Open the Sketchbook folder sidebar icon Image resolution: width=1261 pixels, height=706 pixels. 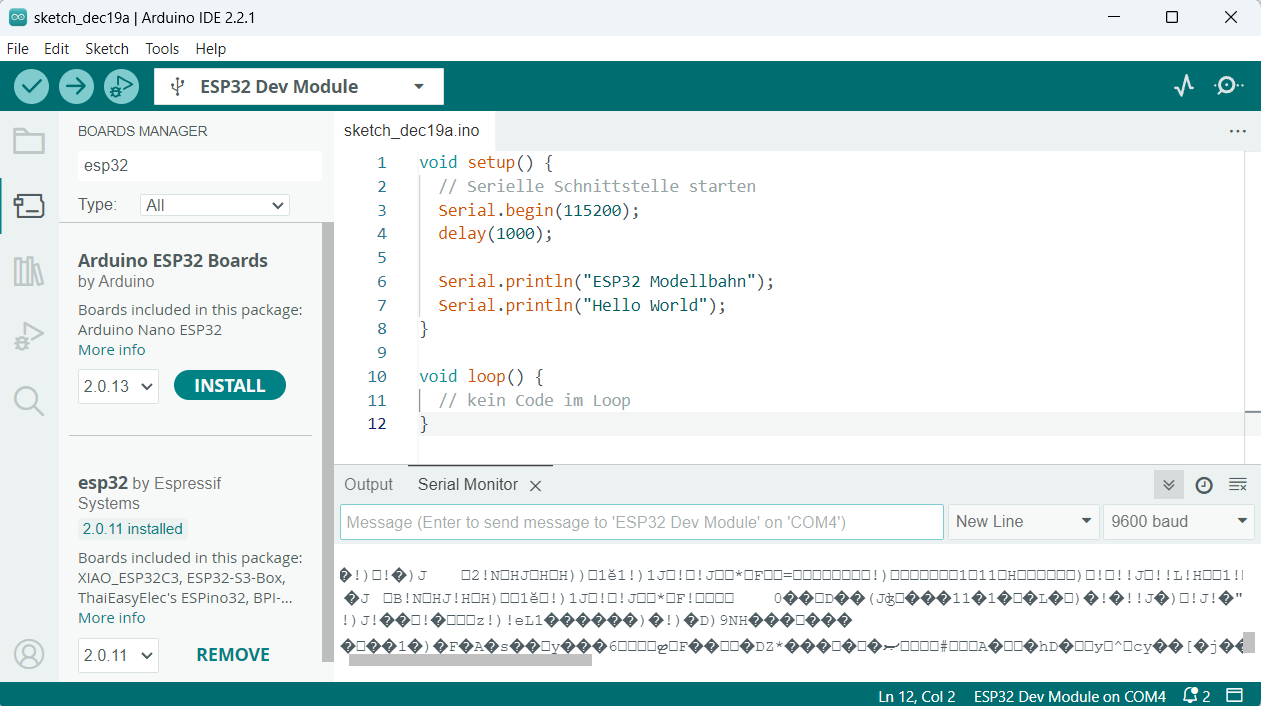pyautogui.click(x=28, y=141)
